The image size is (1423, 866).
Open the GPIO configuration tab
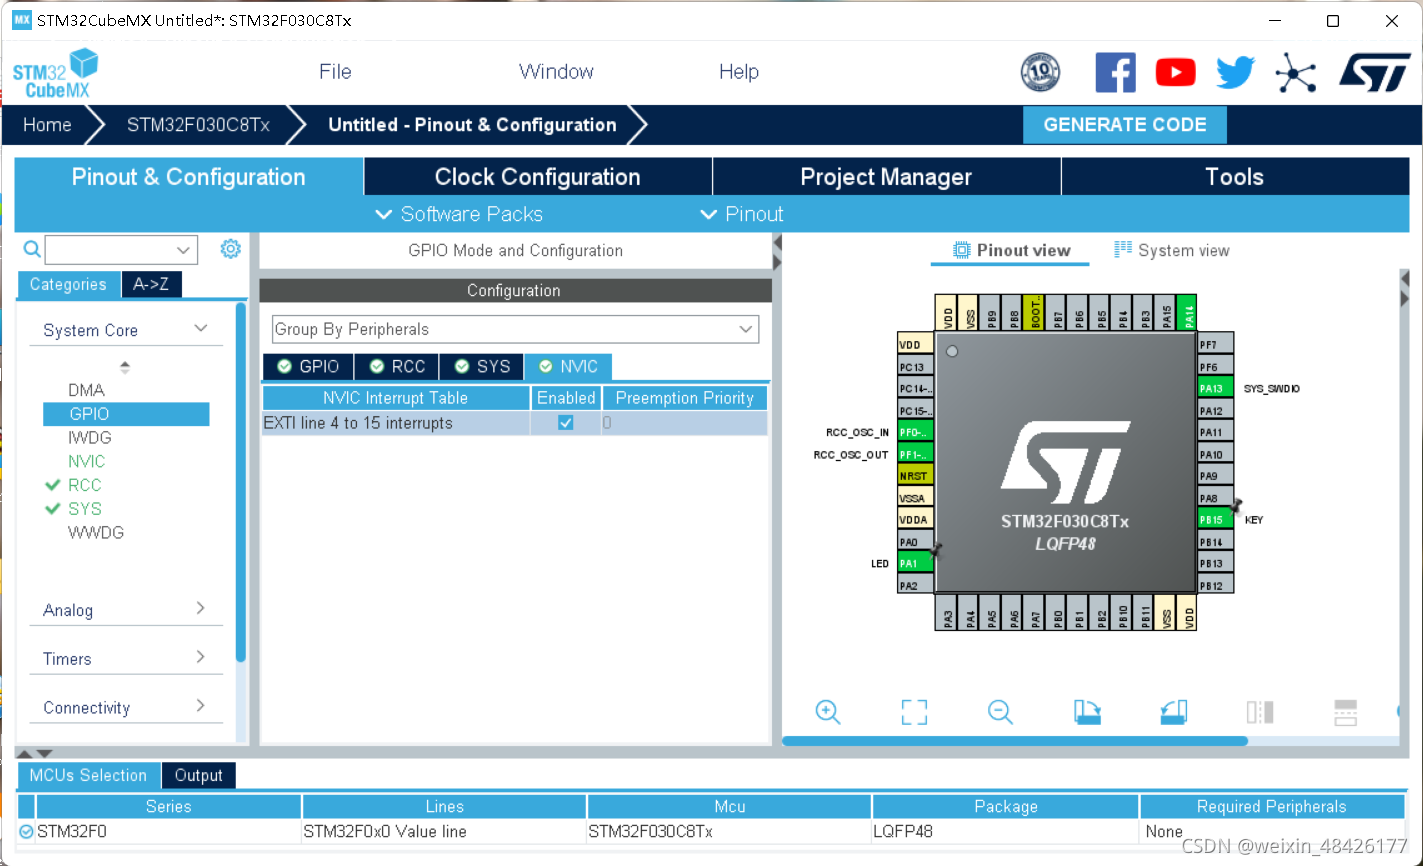[308, 367]
